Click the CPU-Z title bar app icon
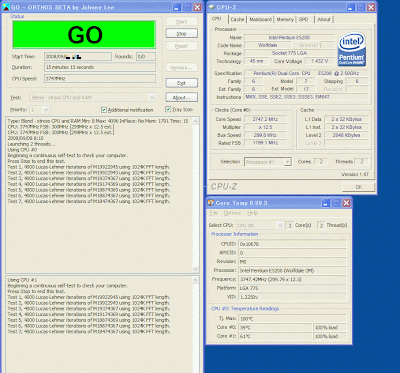 [x=211, y=7]
